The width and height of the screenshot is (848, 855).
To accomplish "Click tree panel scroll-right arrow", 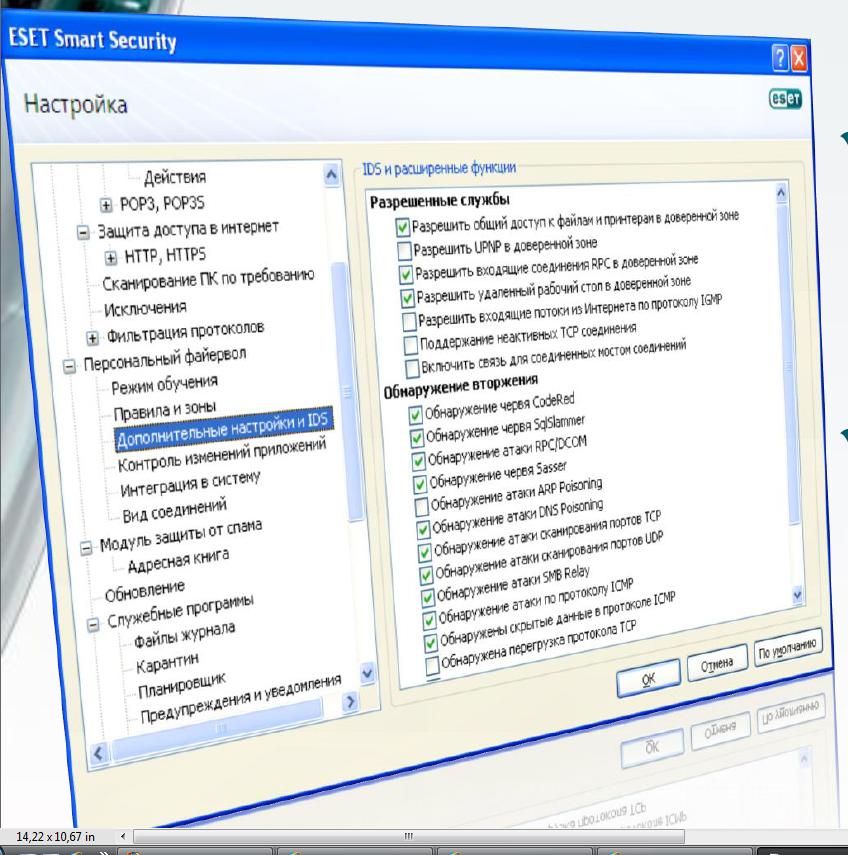I will coord(351,702).
